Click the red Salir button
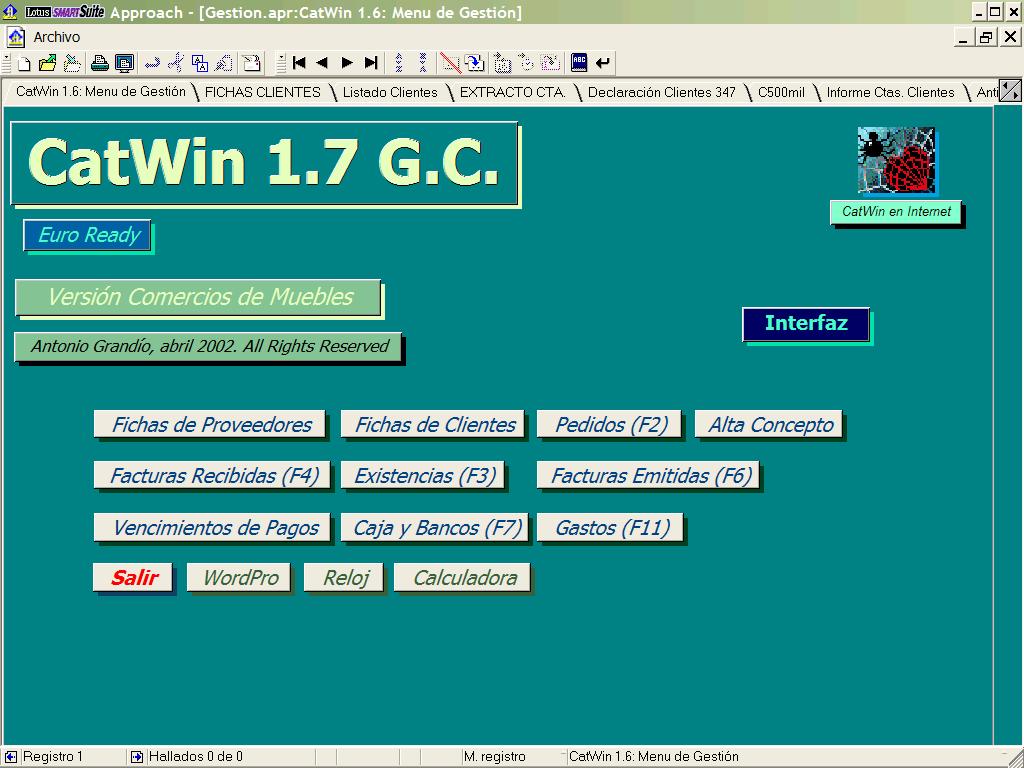Image resolution: width=1024 pixels, height=768 pixels. [134, 578]
